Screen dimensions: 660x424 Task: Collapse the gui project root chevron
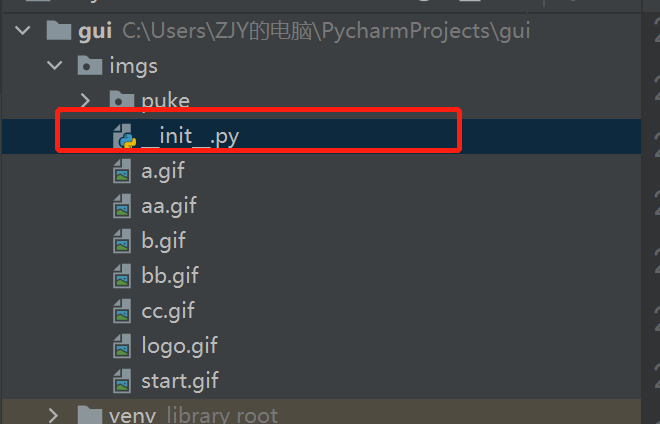click(22, 31)
